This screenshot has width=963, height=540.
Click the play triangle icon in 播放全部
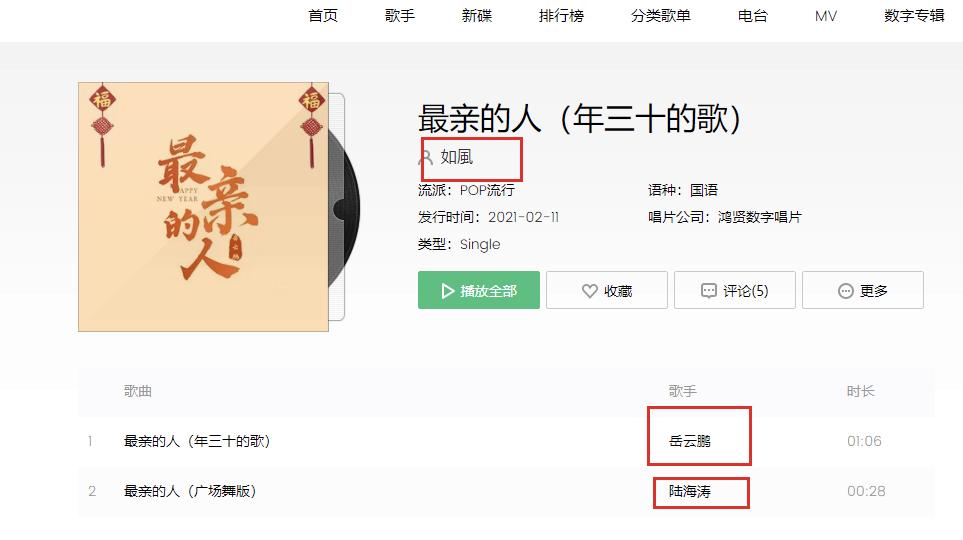(448, 291)
